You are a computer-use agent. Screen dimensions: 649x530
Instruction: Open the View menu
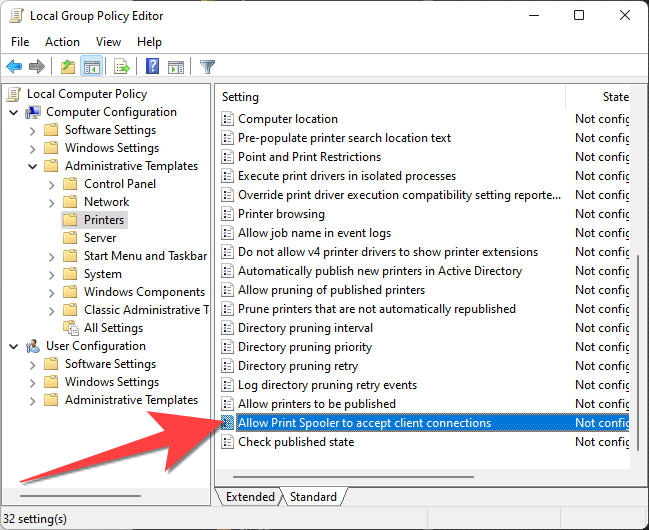(x=108, y=42)
